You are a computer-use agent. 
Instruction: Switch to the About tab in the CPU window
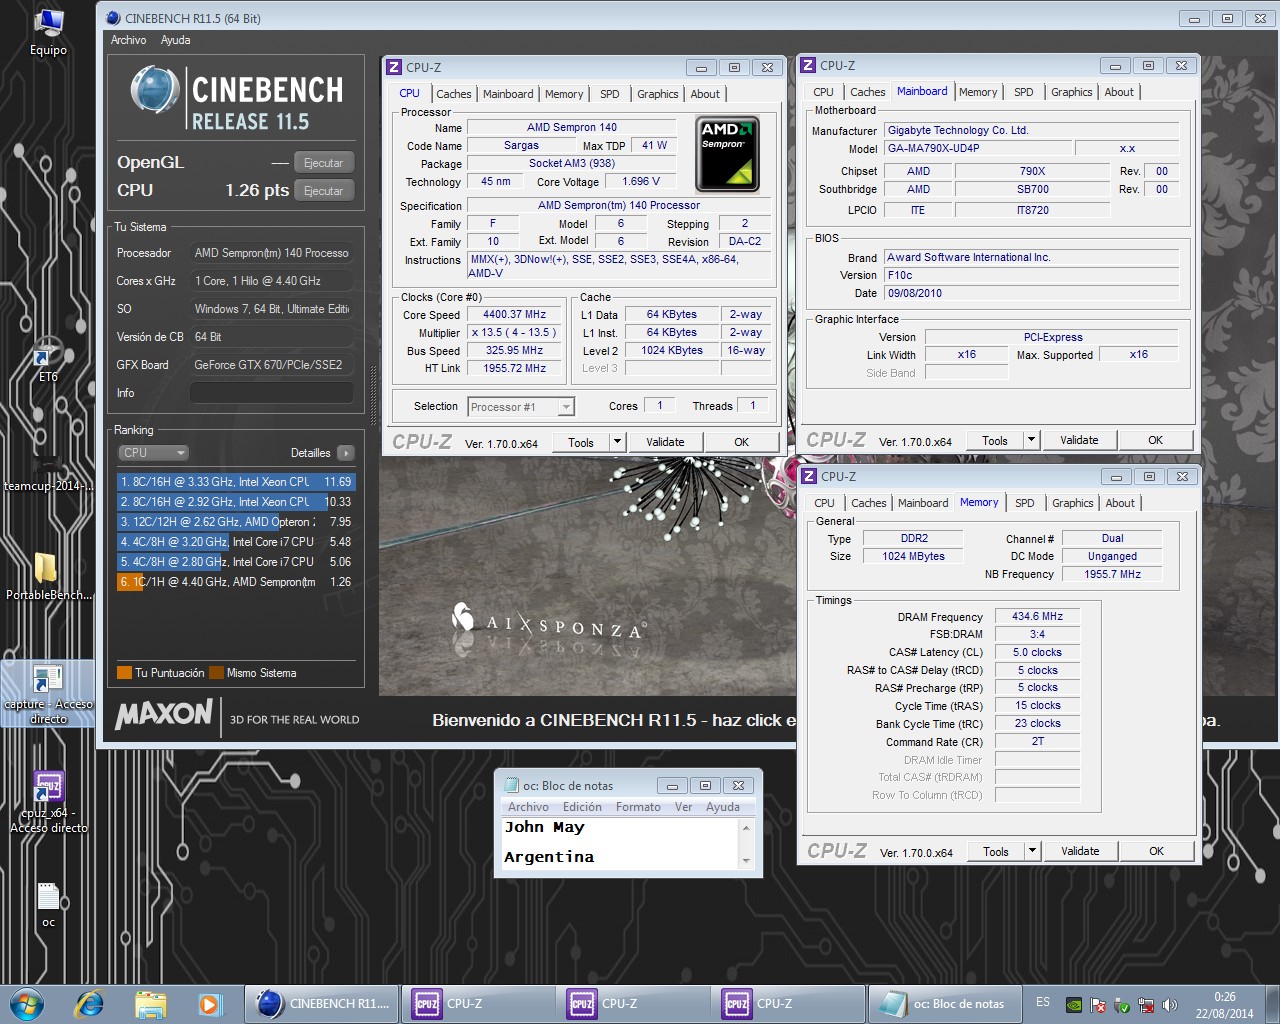pos(705,94)
